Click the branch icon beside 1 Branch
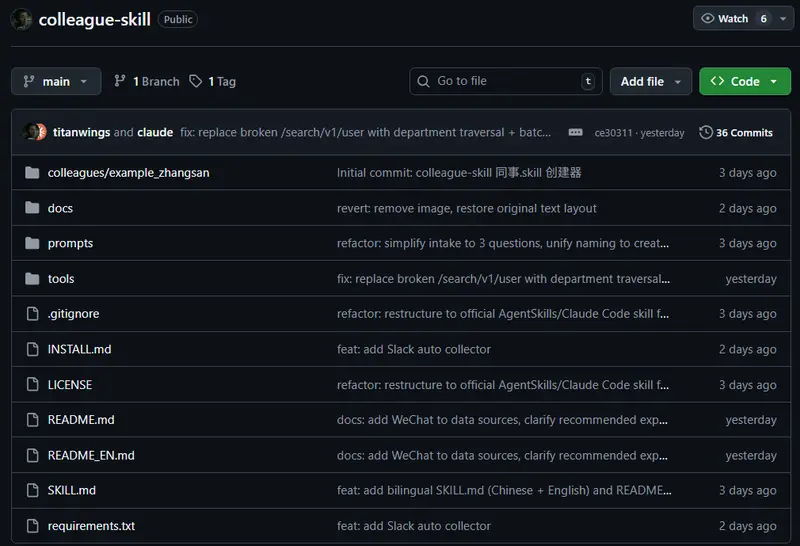The width and height of the screenshot is (800, 546). coord(121,81)
